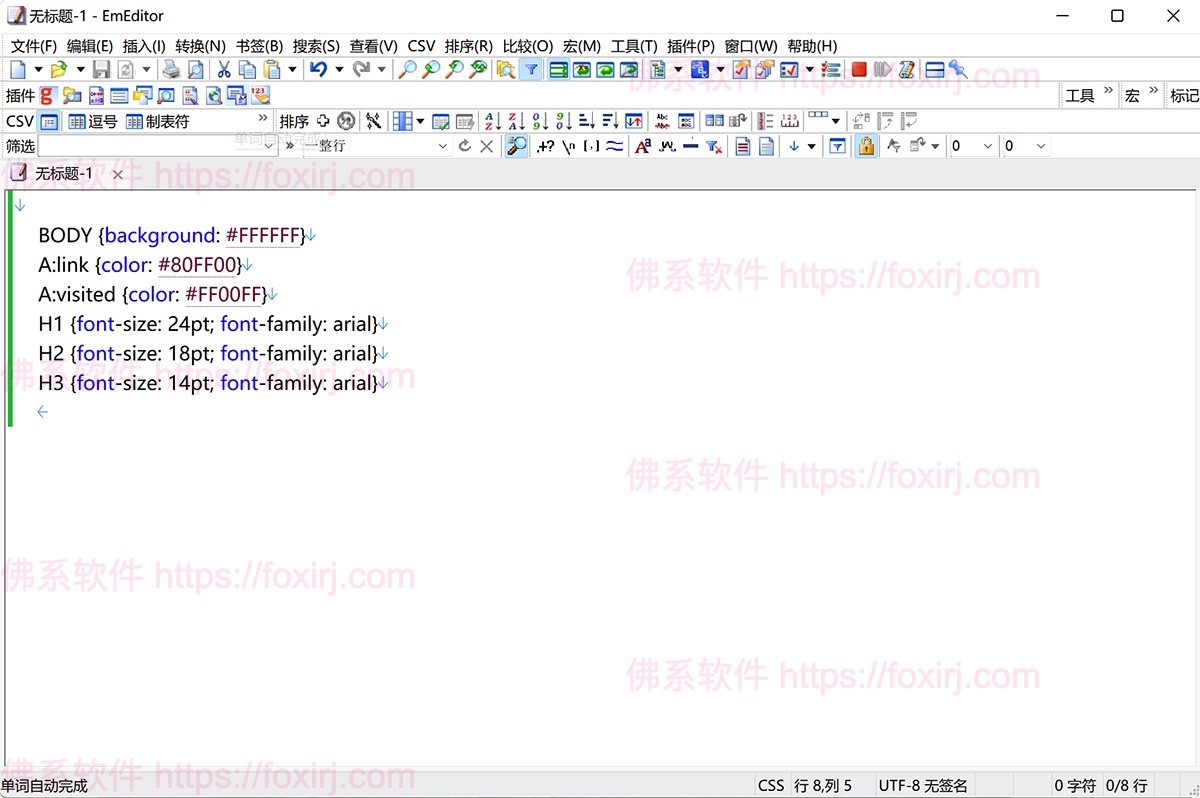Open the 宏(M) menu
The width and height of the screenshot is (1200, 798).
pos(582,46)
